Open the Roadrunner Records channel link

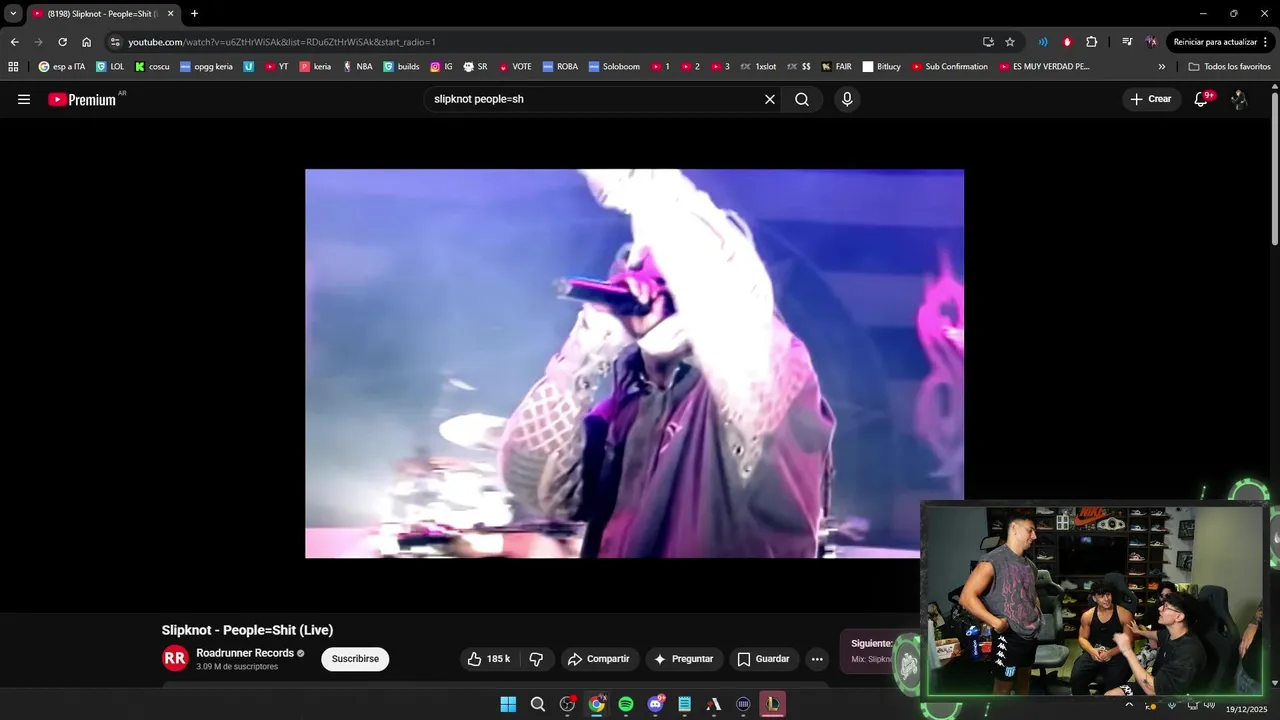(x=245, y=653)
